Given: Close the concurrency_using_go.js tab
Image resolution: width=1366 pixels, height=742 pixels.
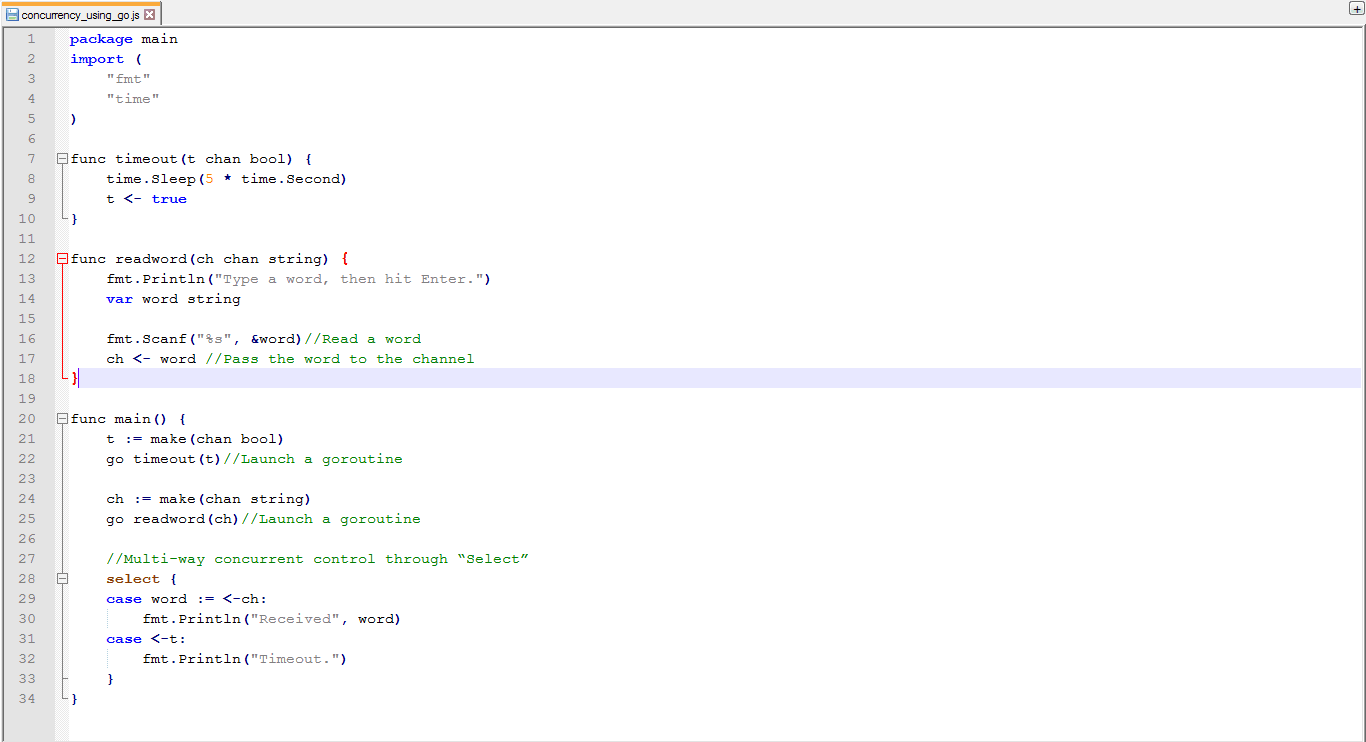Looking at the screenshot, I should coord(150,14).
